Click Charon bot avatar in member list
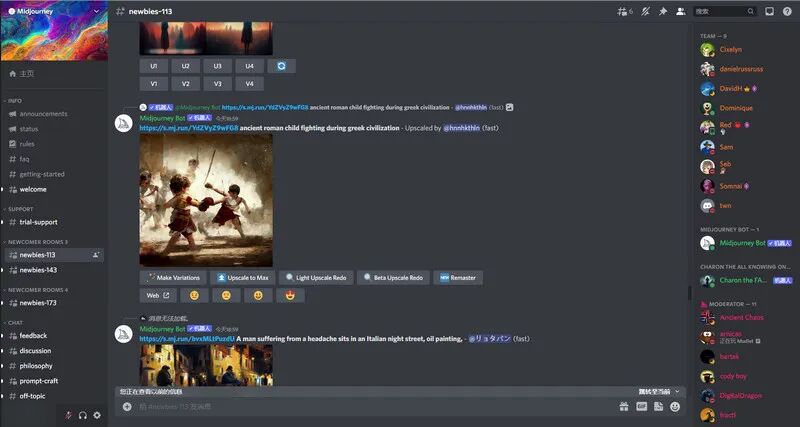Image resolution: width=800 pixels, height=427 pixels. [707, 281]
